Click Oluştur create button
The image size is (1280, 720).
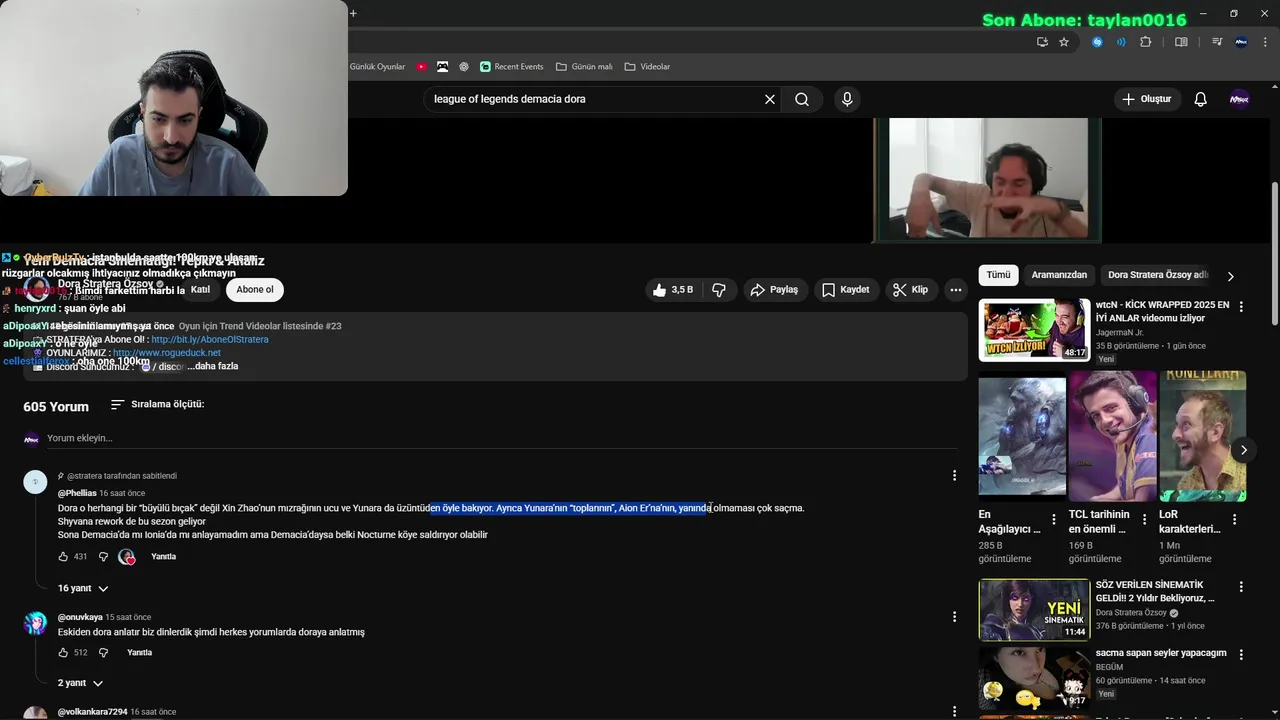[x=1147, y=99]
